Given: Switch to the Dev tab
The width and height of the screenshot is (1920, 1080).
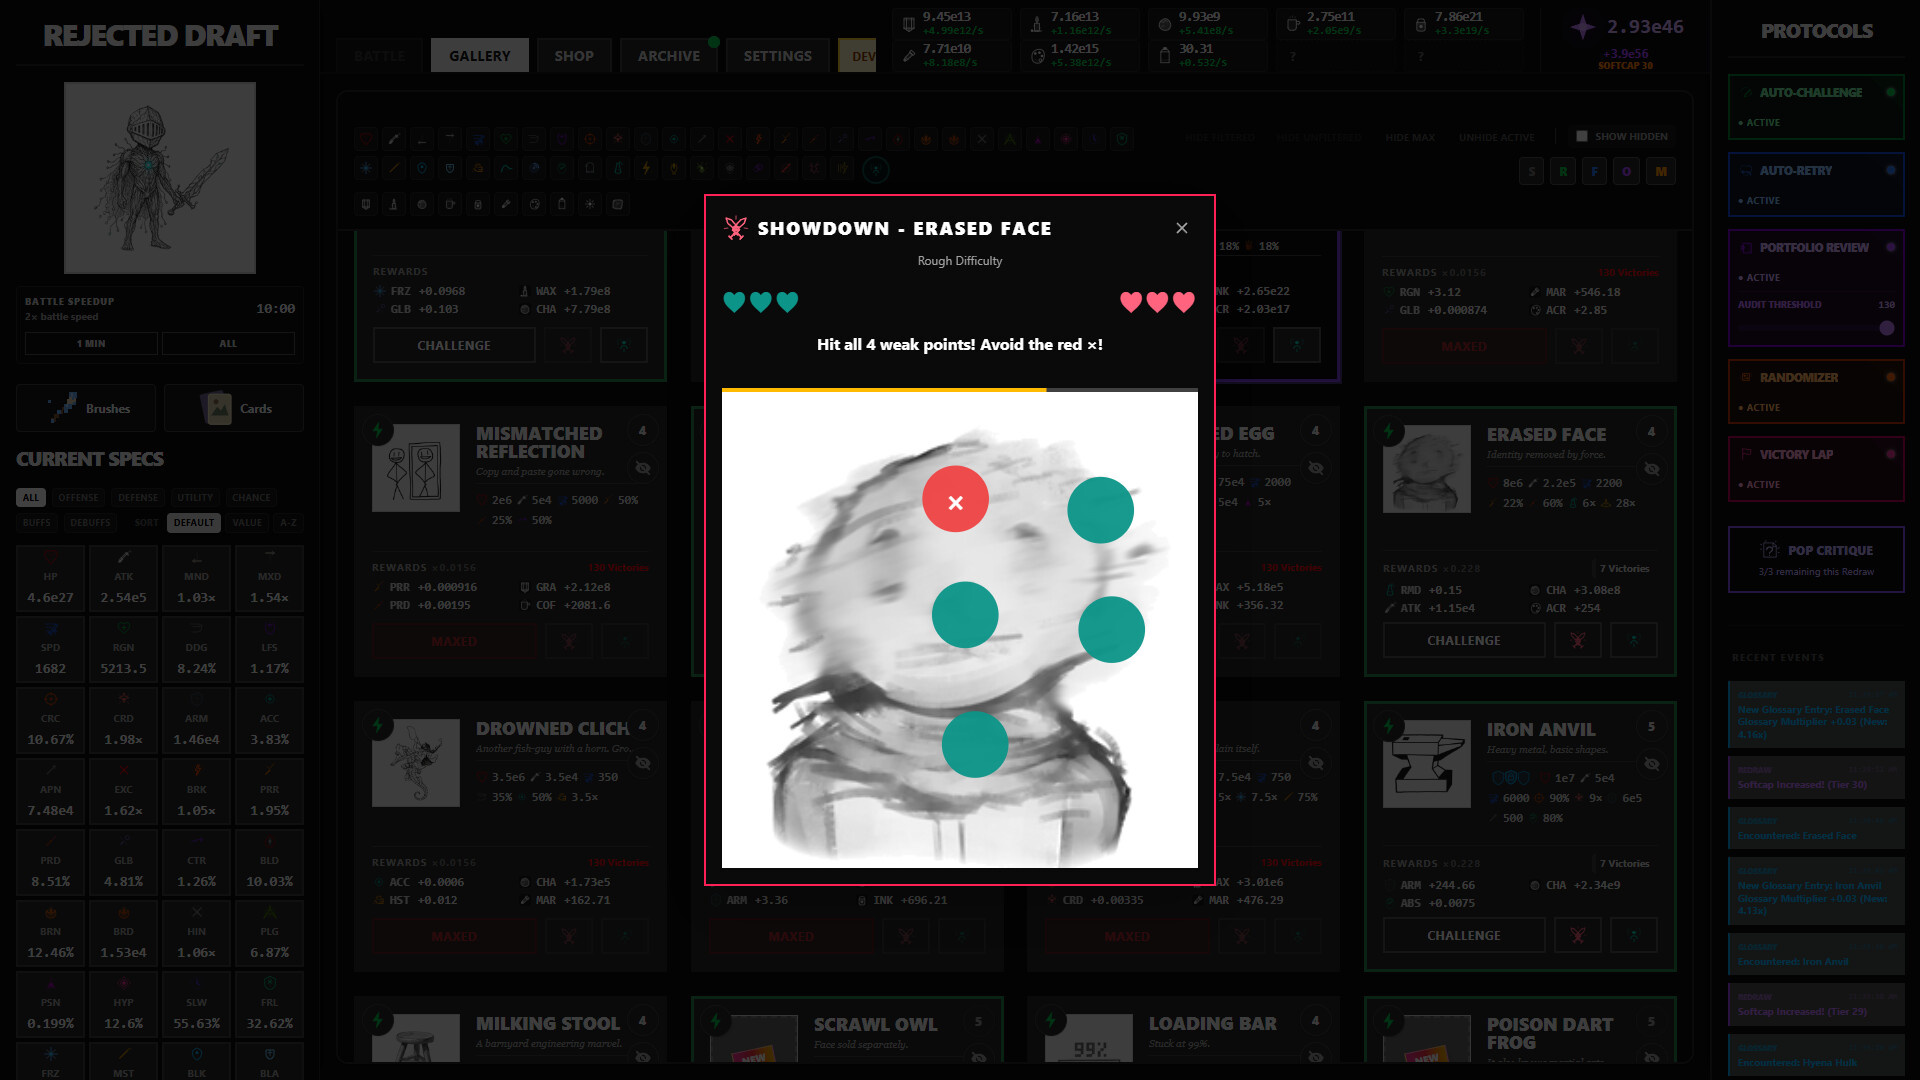Looking at the screenshot, I should pos(858,56).
